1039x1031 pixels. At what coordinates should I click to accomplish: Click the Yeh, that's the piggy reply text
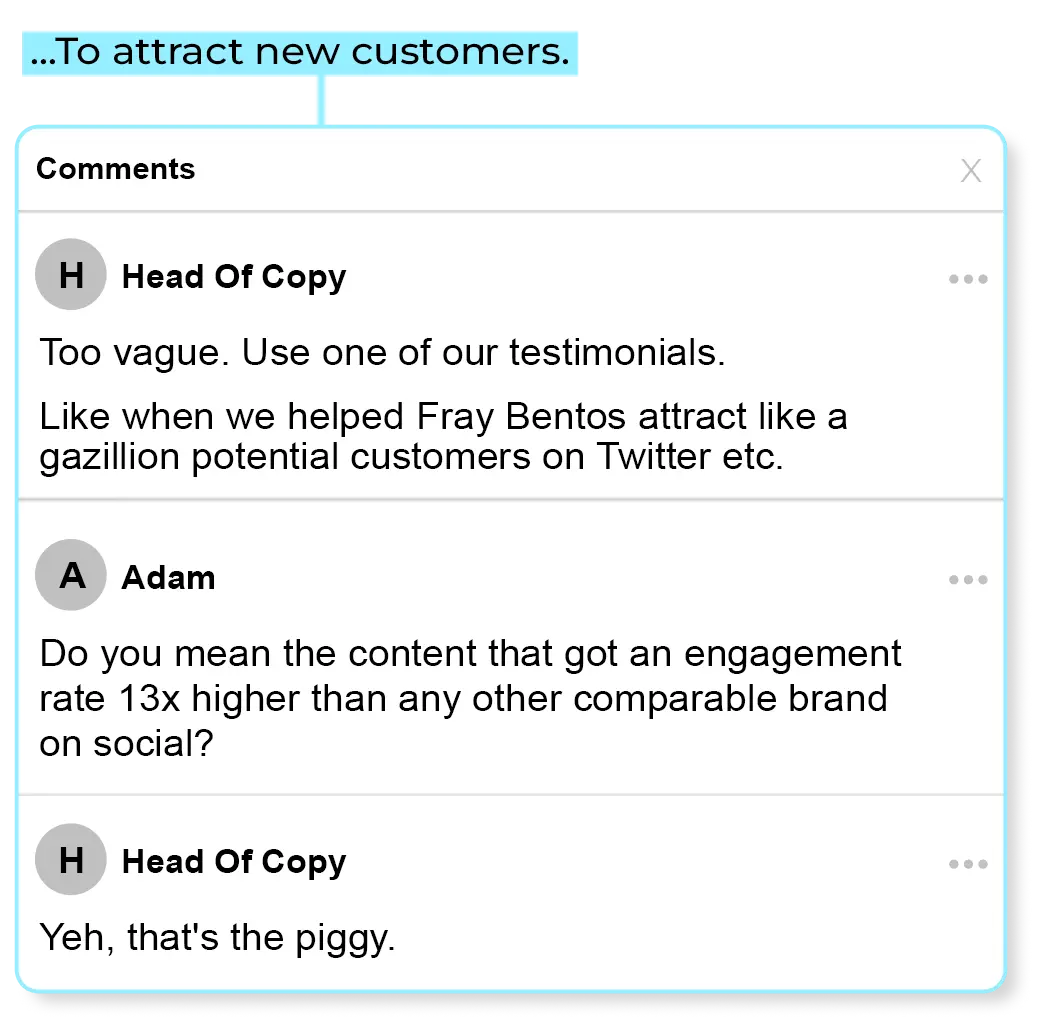(x=217, y=938)
